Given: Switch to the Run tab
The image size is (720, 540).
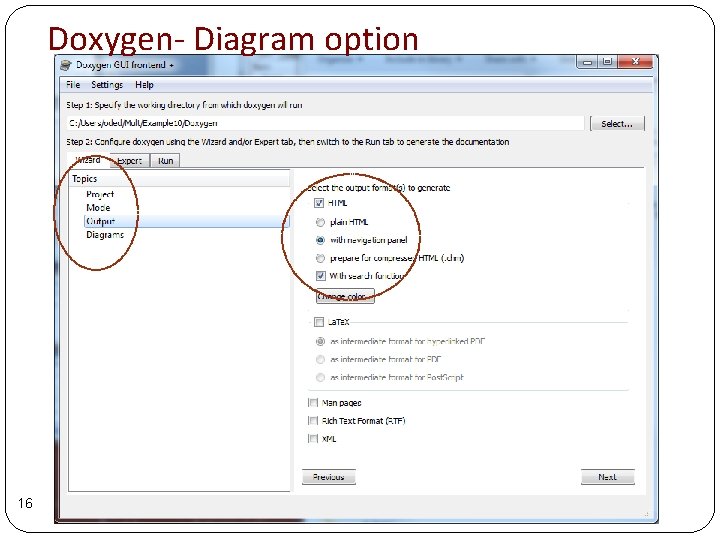Looking at the screenshot, I should pyautogui.click(x=165, y=161).
